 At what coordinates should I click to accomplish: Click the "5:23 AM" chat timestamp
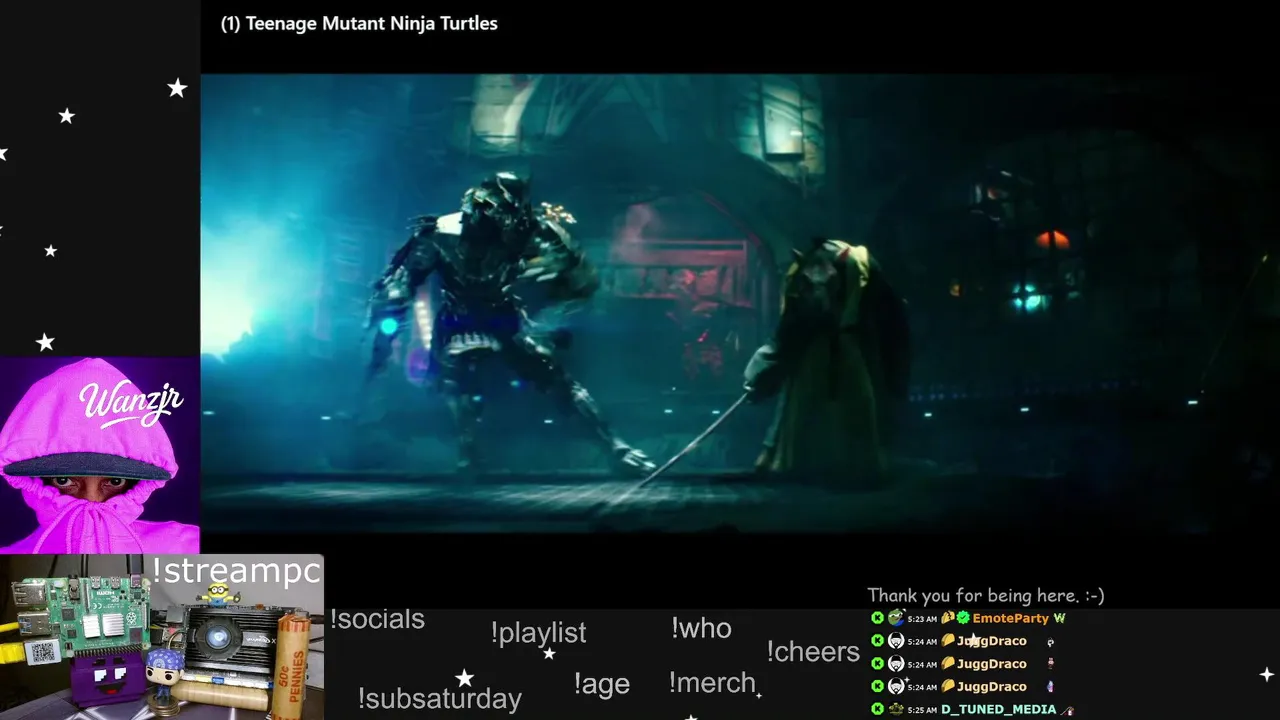[x=922, y=619]
